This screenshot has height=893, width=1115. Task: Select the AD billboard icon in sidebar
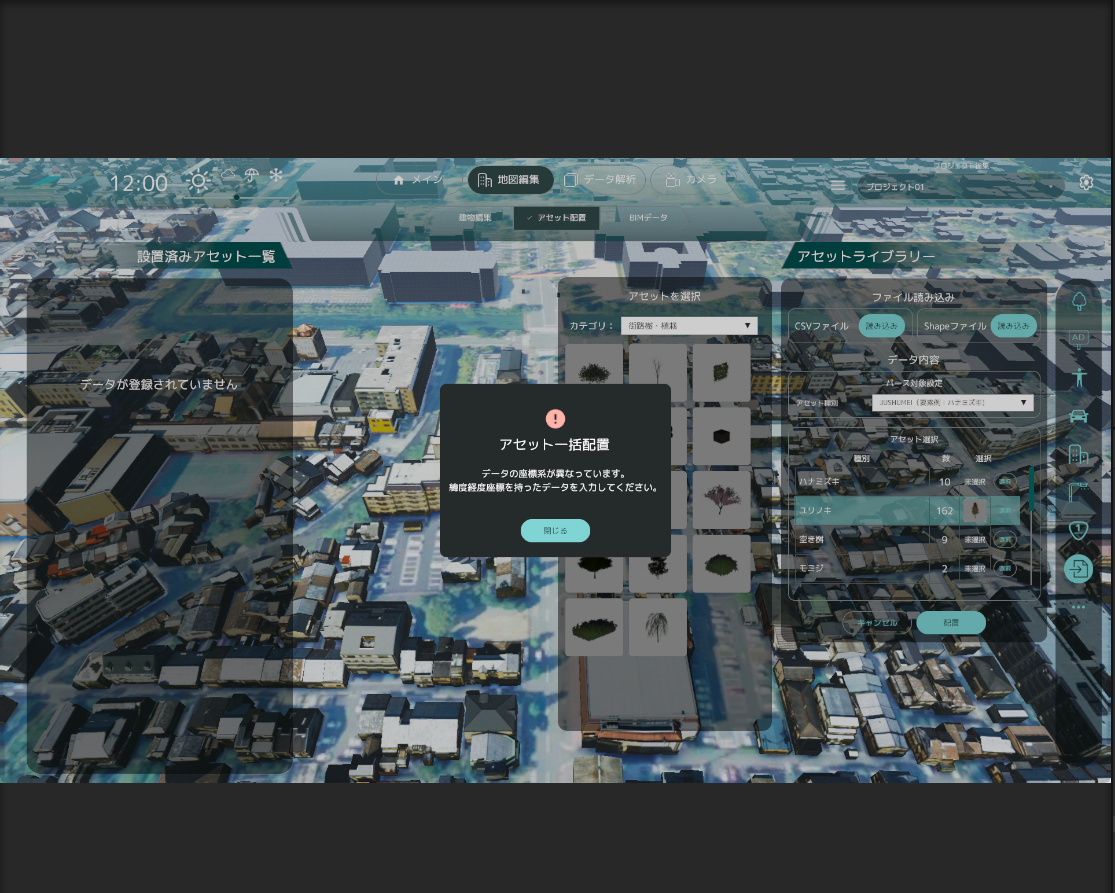point(1078,338)
